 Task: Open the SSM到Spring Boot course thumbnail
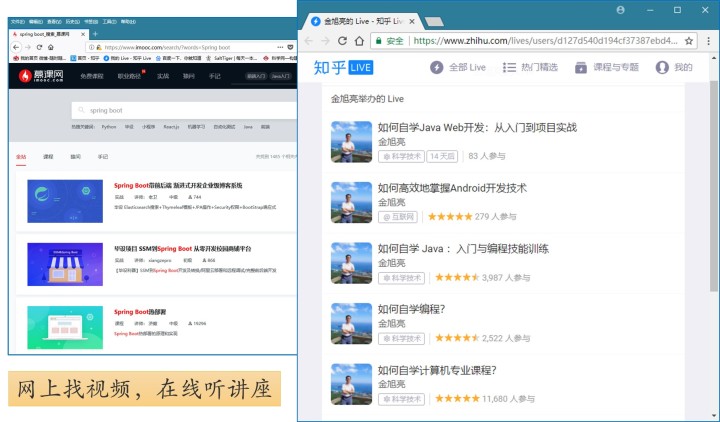click(x=65, y=262)
